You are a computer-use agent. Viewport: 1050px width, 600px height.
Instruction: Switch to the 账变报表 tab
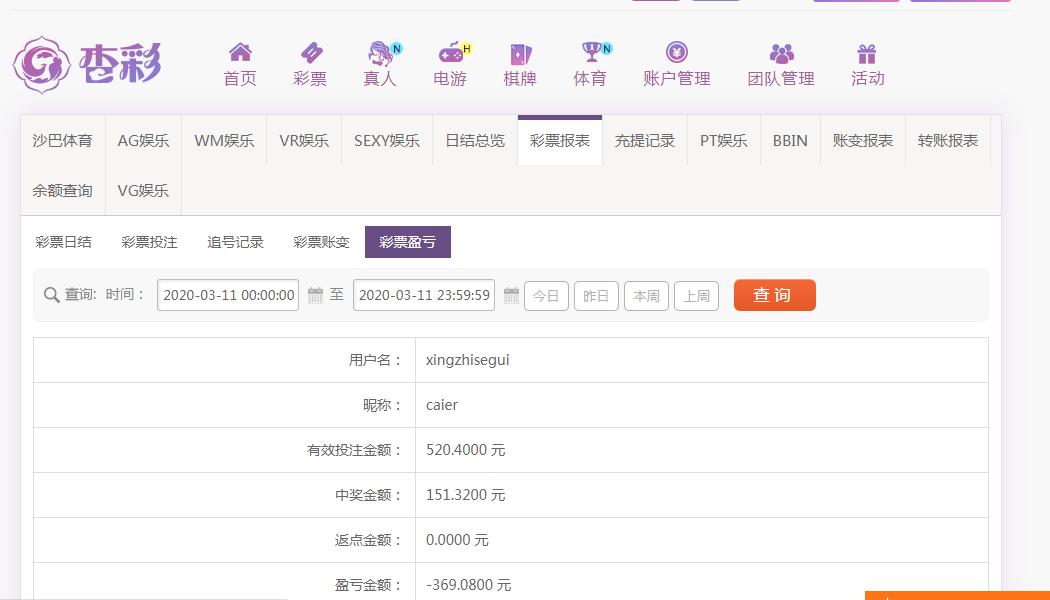863,141
